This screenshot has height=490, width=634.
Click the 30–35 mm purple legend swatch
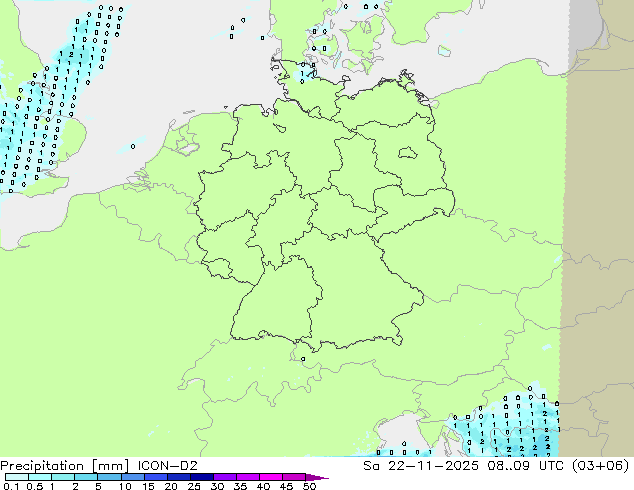(x=225, y=477)
